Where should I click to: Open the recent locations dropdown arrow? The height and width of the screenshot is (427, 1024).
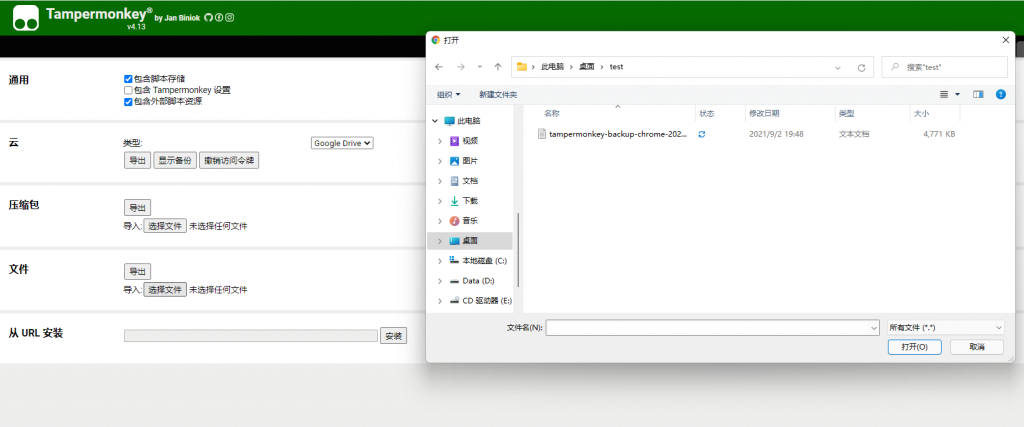point(480,67)
